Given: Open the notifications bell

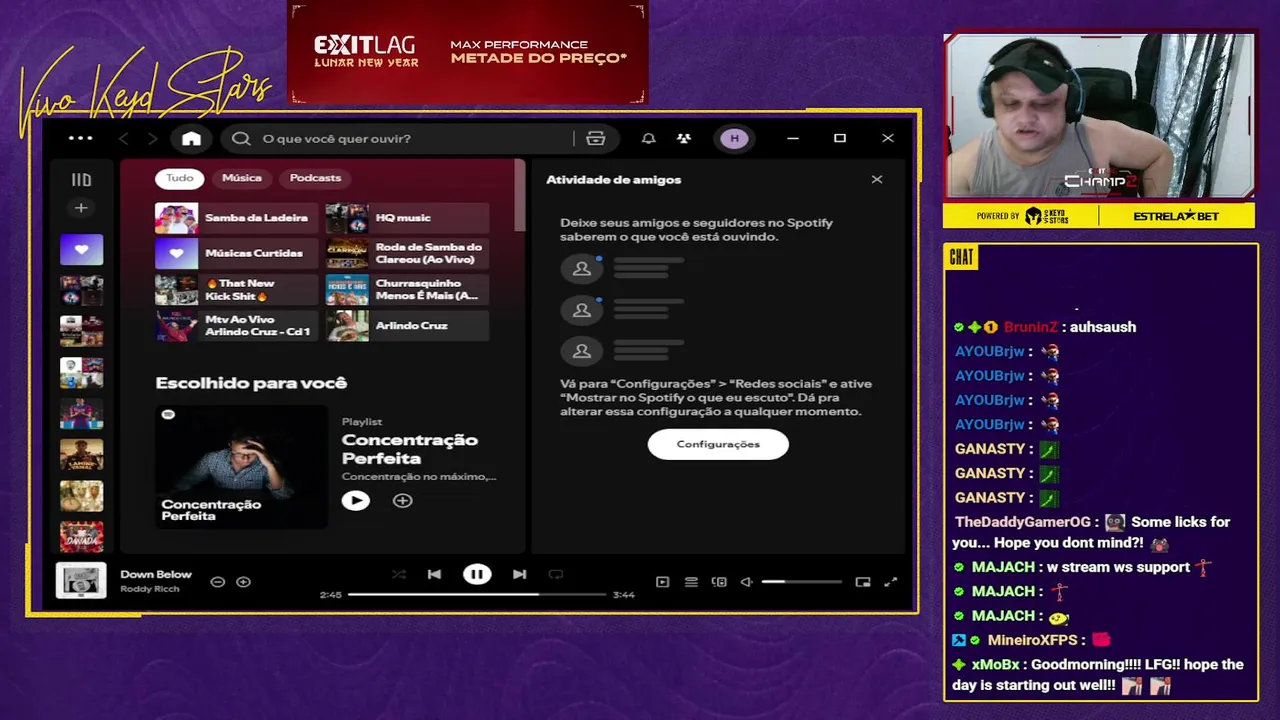Looking at the screenshot, I should pyautogui.click(x=649, y=138).
